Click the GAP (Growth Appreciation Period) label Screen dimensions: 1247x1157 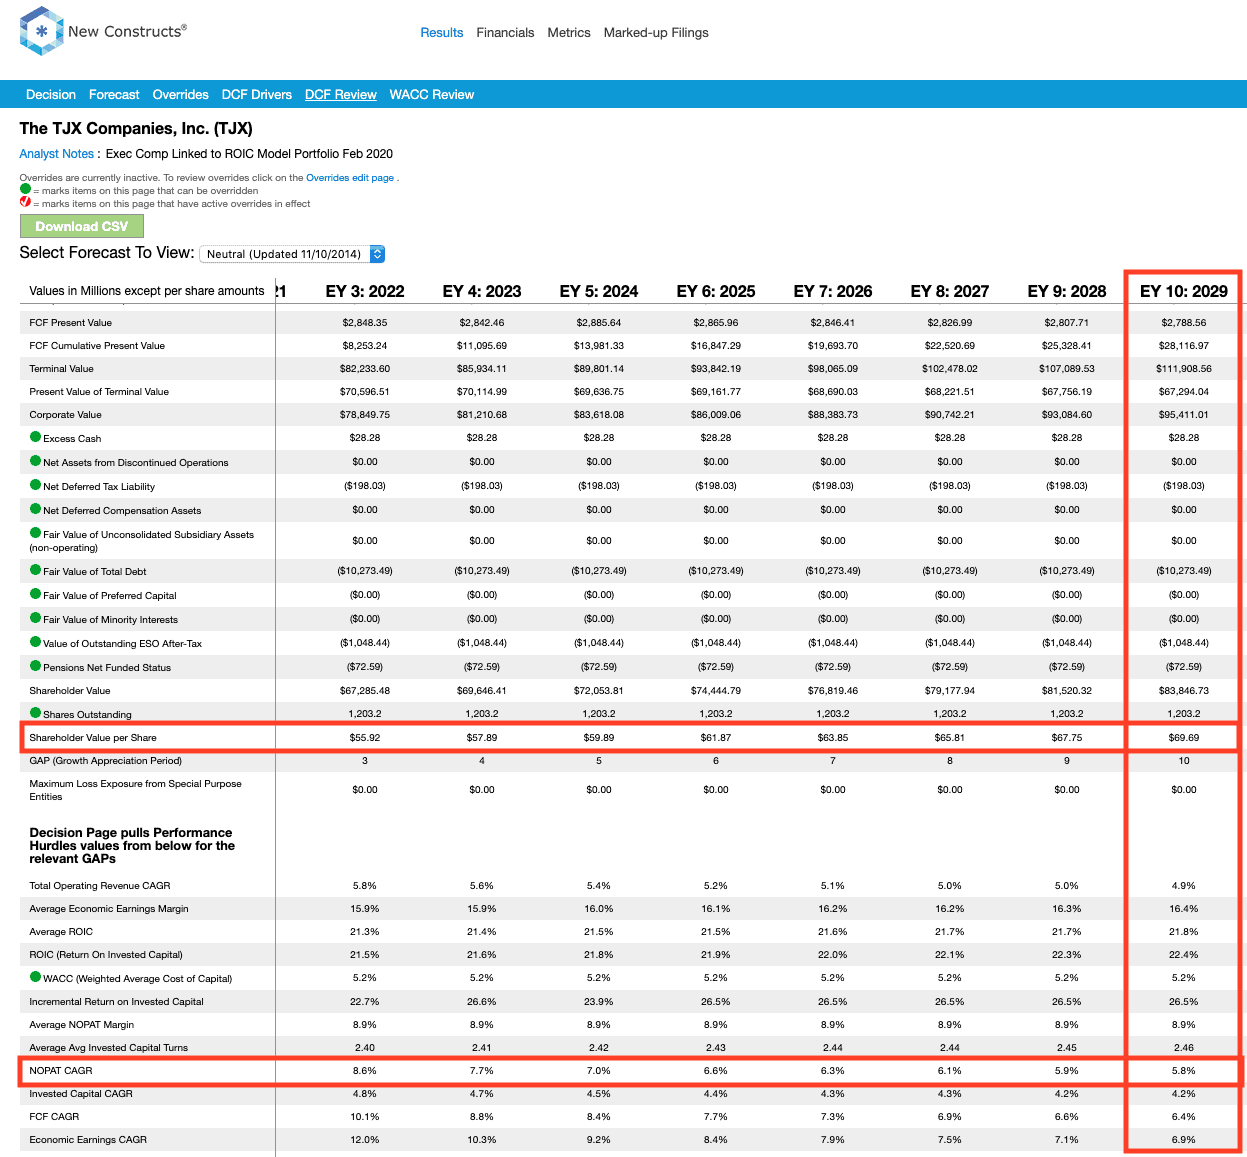(106, 761)
